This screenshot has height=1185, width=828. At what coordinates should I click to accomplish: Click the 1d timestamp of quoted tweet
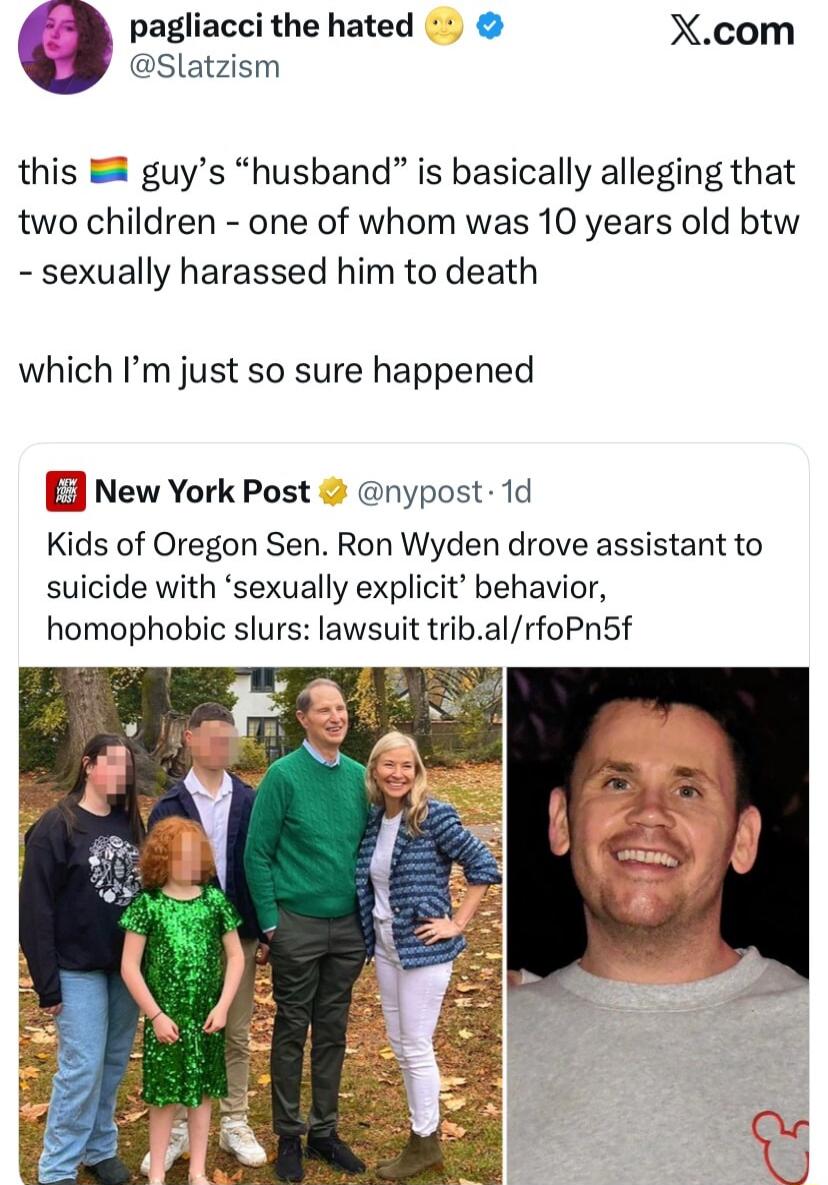pyautogui.click(x=517, y=491)
